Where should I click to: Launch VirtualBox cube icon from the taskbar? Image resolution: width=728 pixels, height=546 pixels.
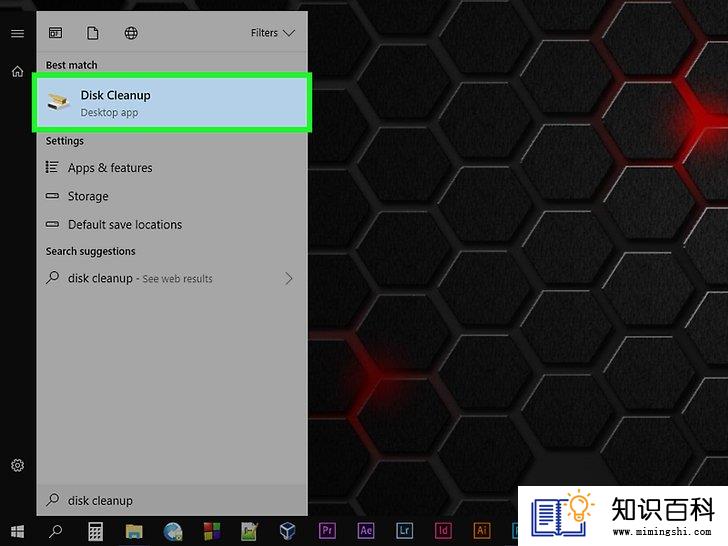287,531
